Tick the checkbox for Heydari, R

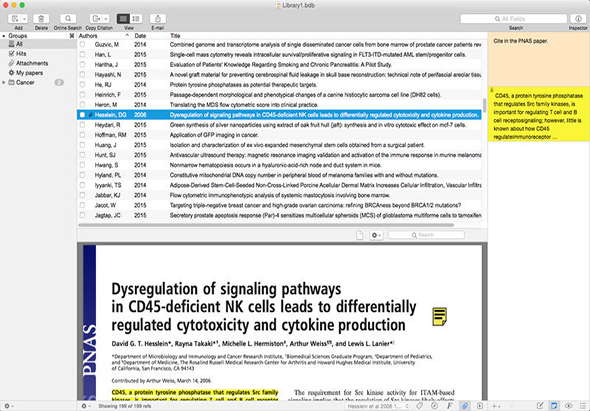coord(82,125)
